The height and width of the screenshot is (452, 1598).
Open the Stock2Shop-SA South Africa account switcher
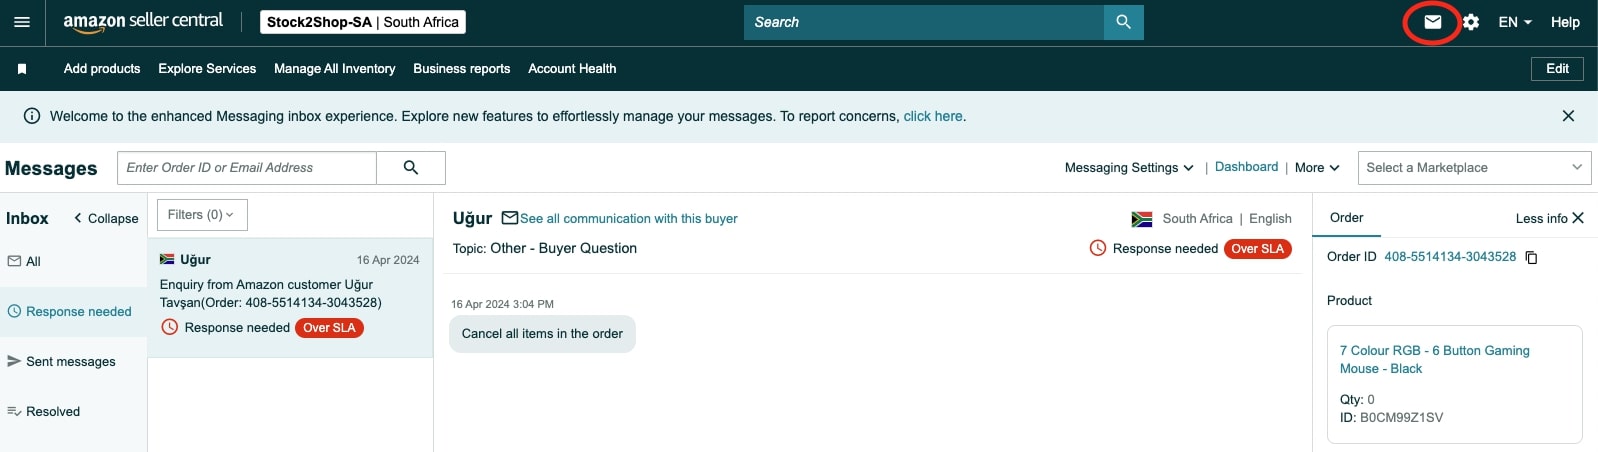coord(363,22)
